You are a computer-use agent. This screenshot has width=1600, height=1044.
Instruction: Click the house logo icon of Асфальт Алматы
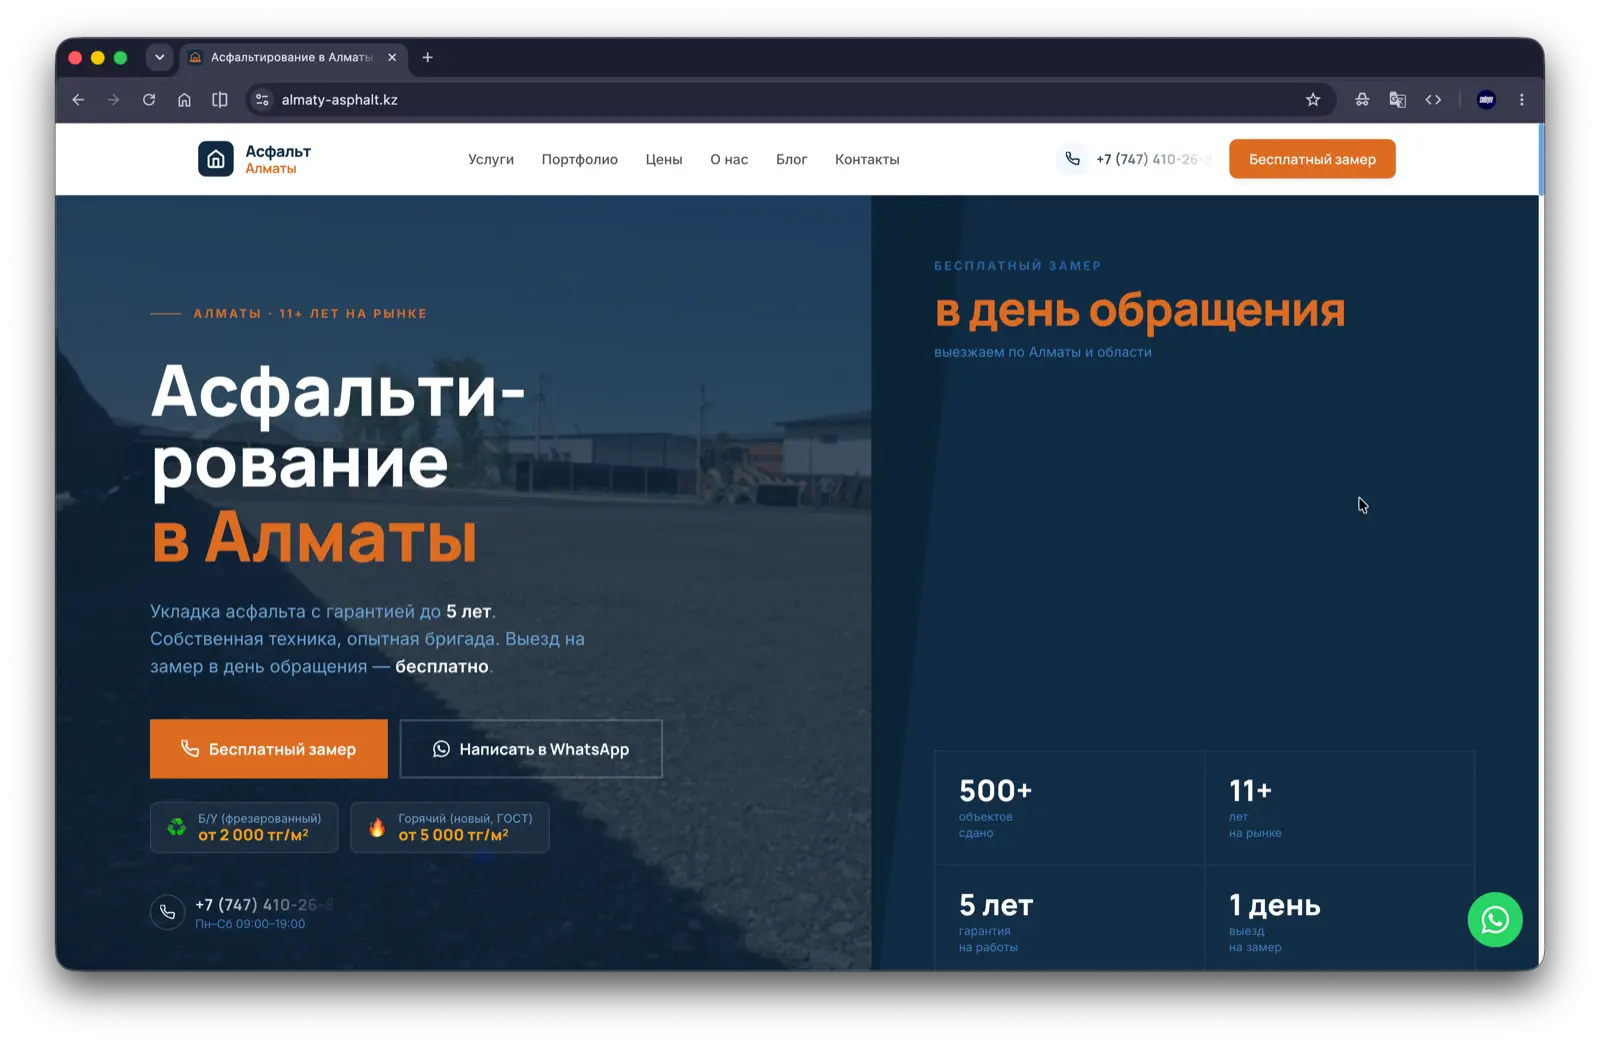(x=216, y=159)
